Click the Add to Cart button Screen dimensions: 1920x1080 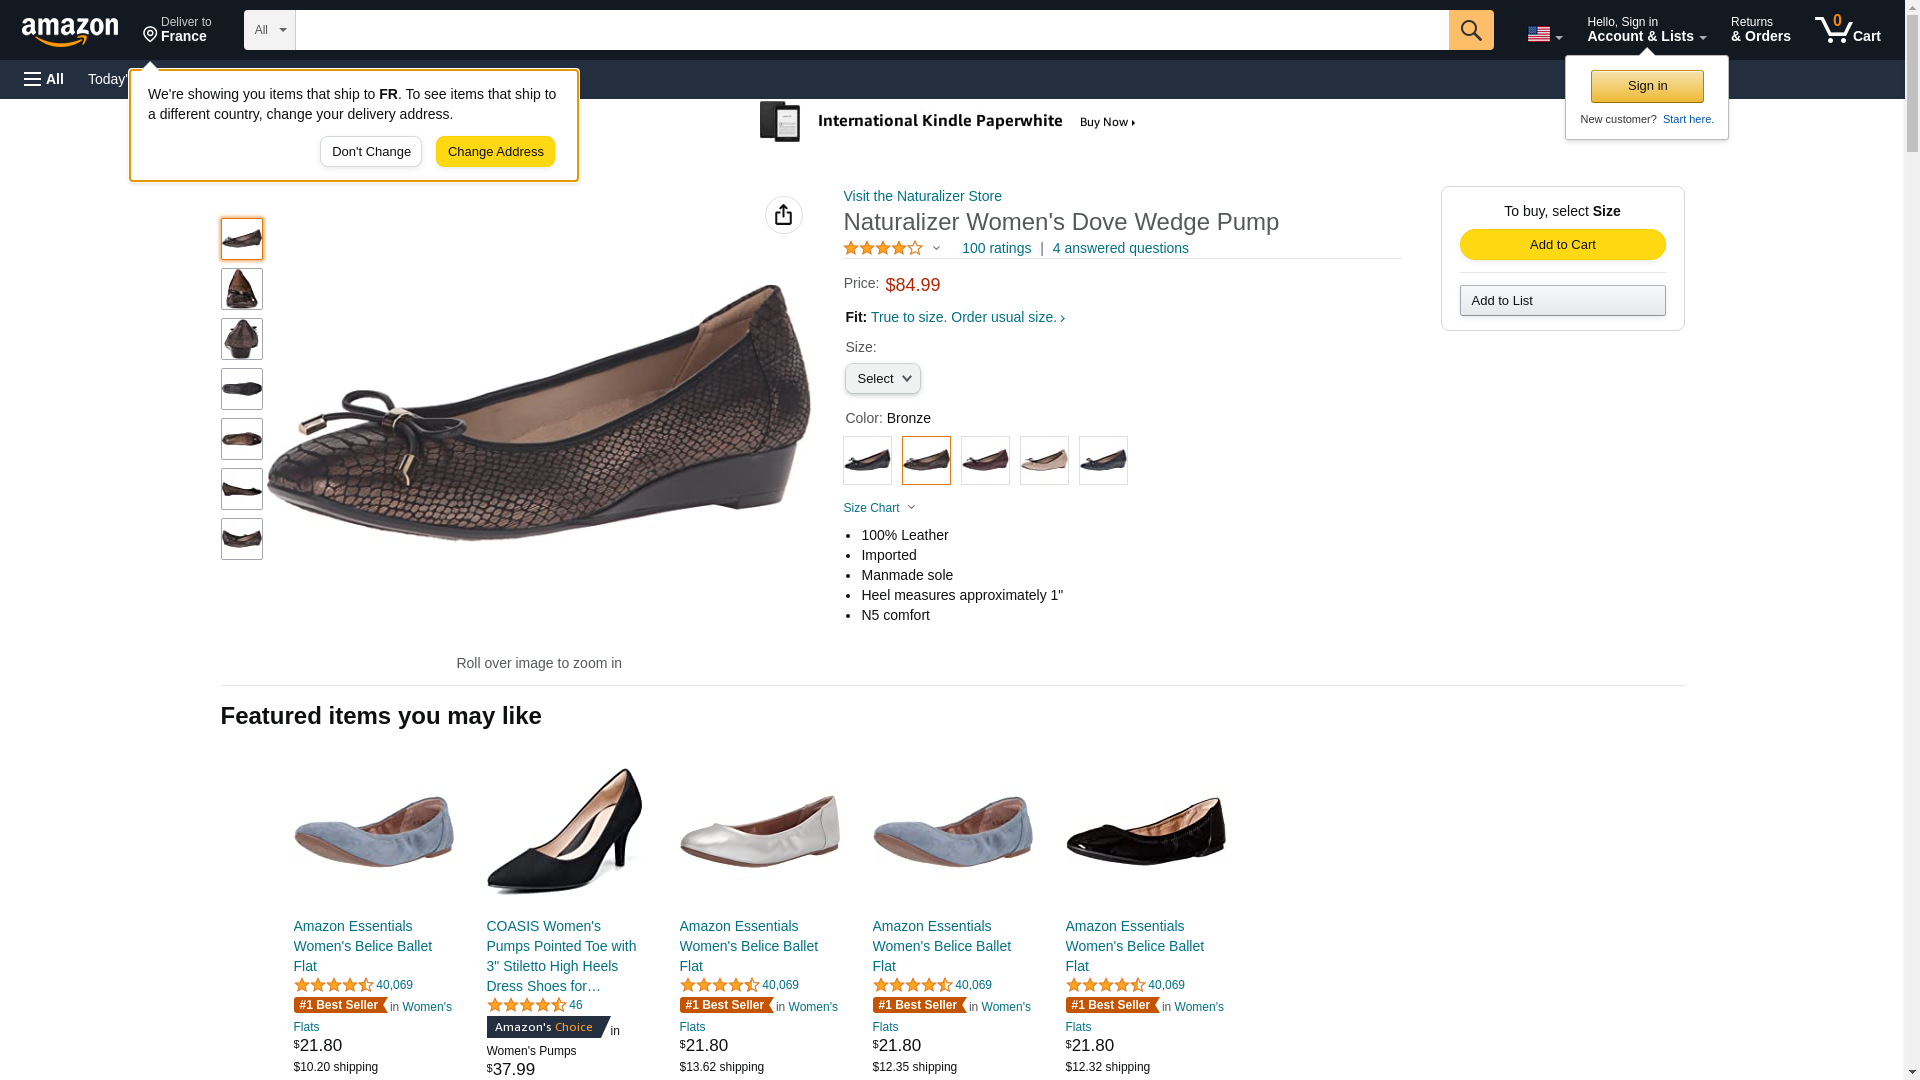1562,245
